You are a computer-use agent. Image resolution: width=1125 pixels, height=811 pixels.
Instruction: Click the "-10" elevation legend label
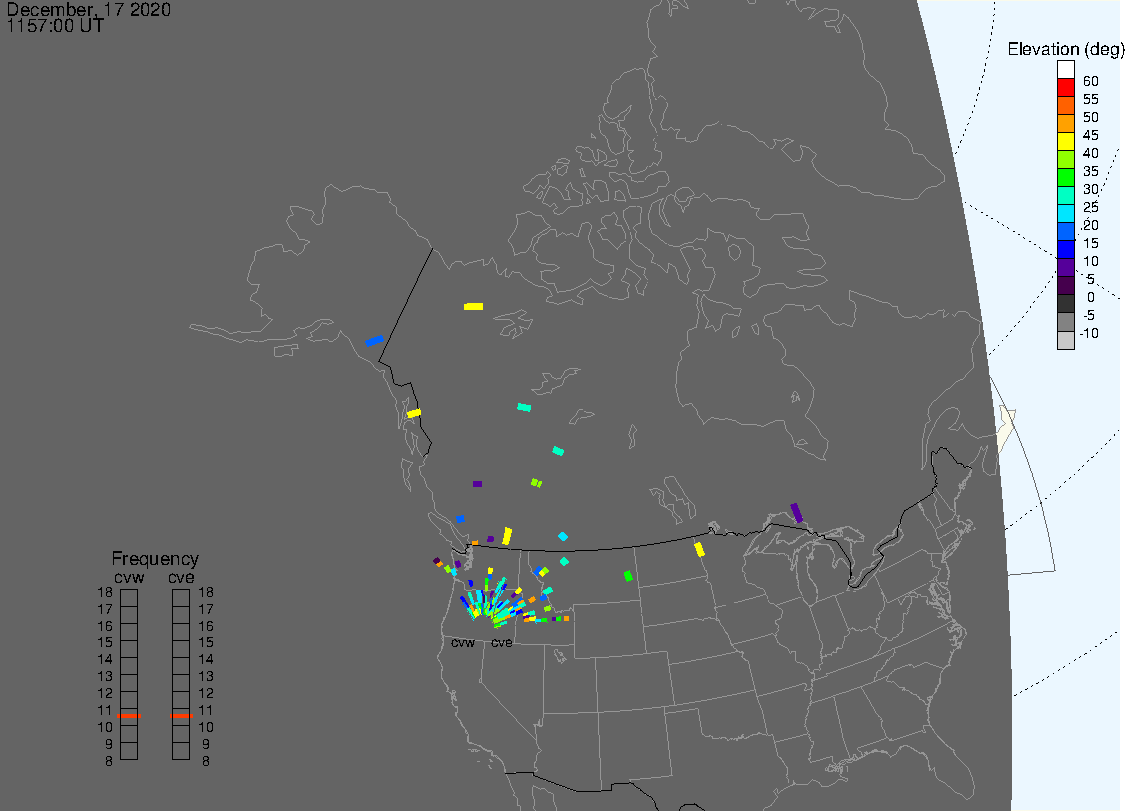(1088, 333)
